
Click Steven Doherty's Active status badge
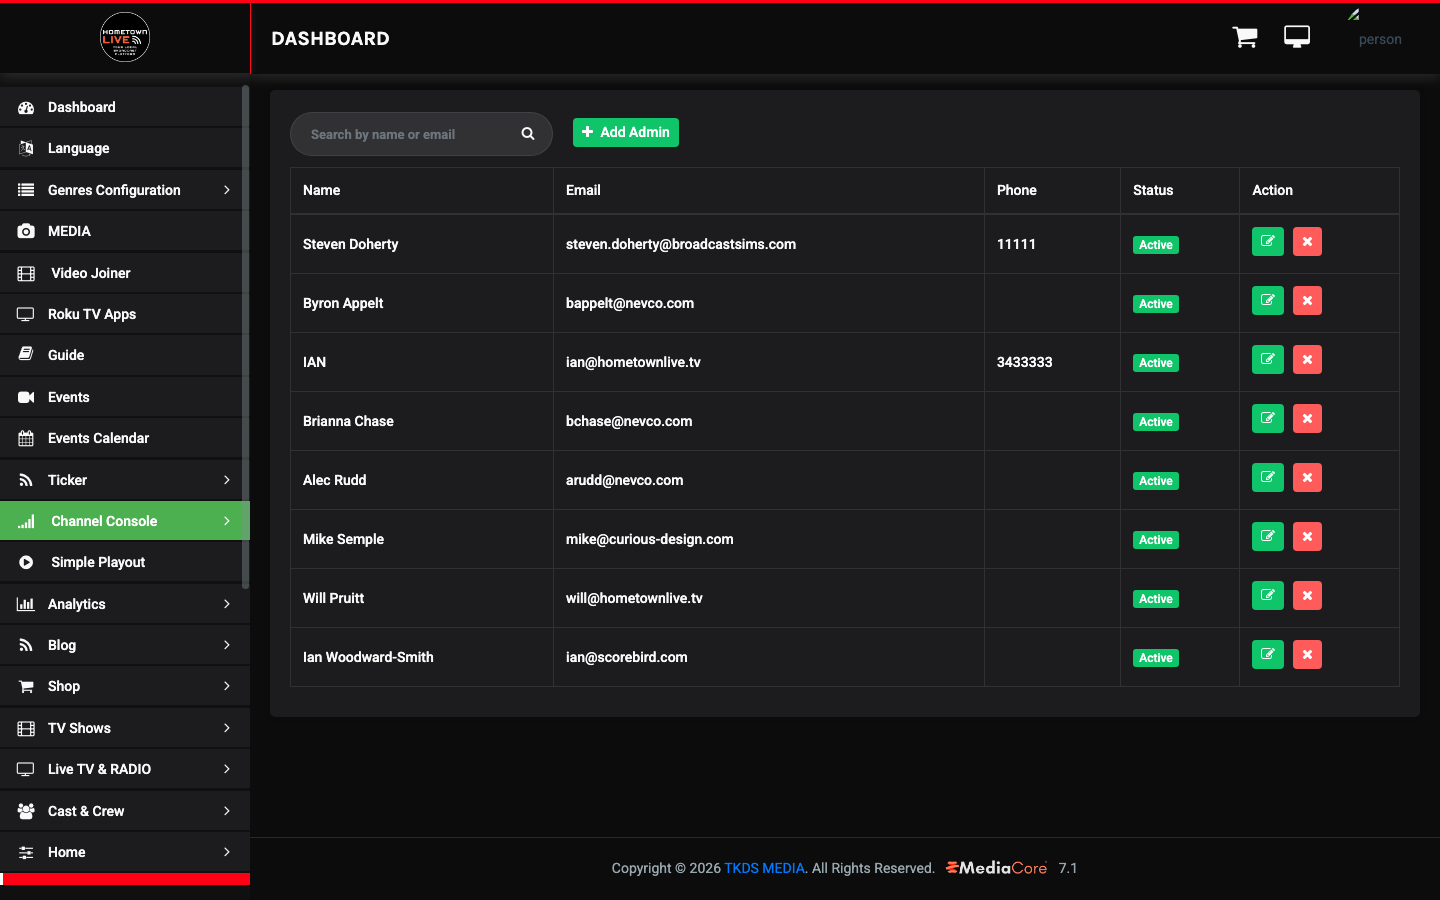point(1156,245)
